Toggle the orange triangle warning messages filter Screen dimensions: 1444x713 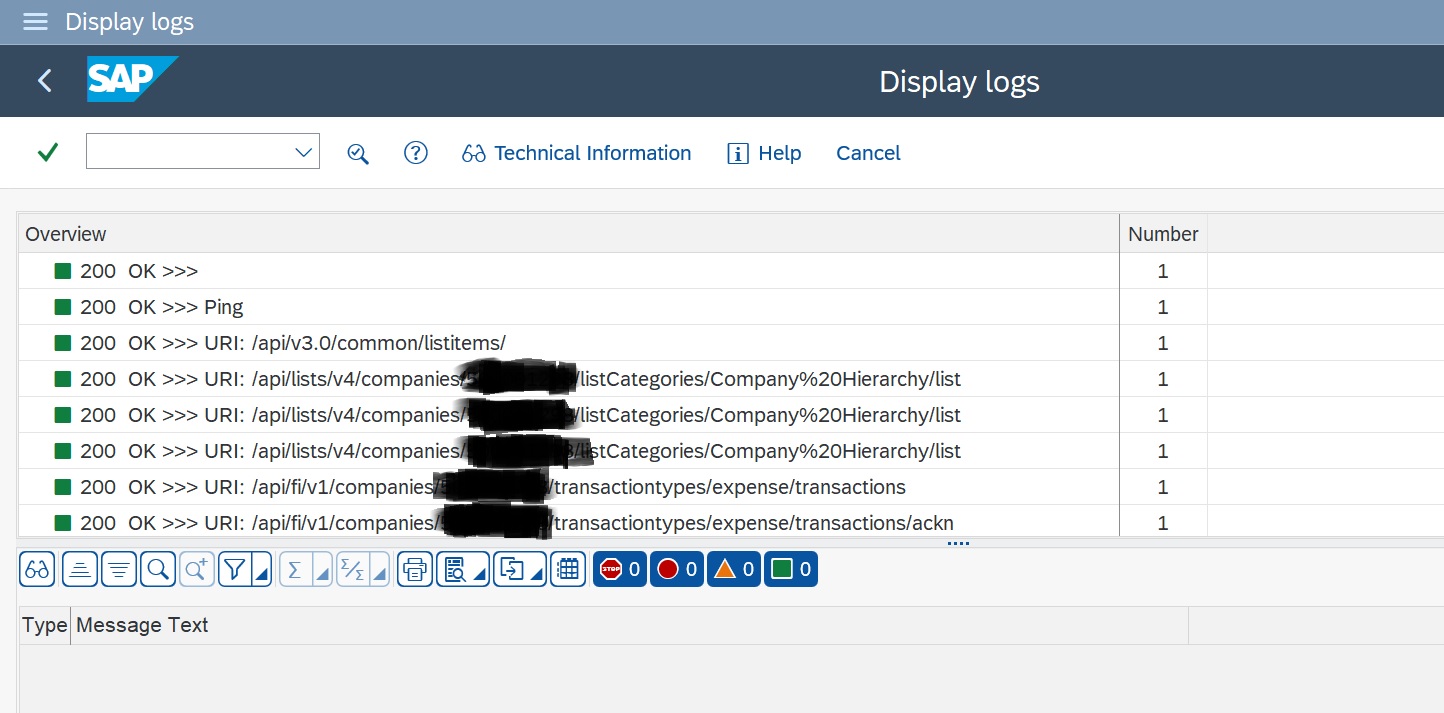point(733,570)
